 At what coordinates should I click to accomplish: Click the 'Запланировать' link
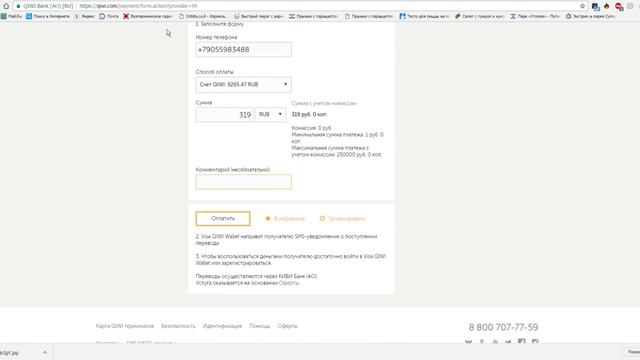tap(347, 219)
